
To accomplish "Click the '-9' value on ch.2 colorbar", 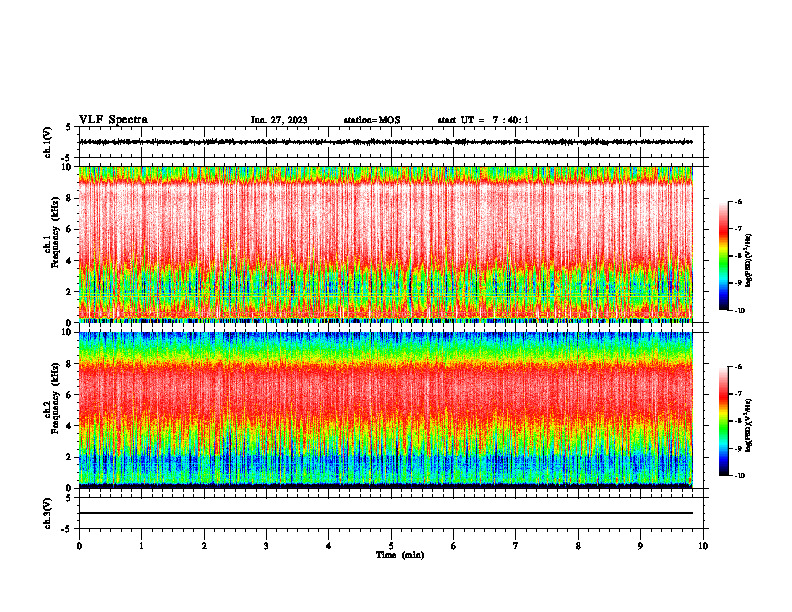I will pyautogui.click(x=738, y=448).
